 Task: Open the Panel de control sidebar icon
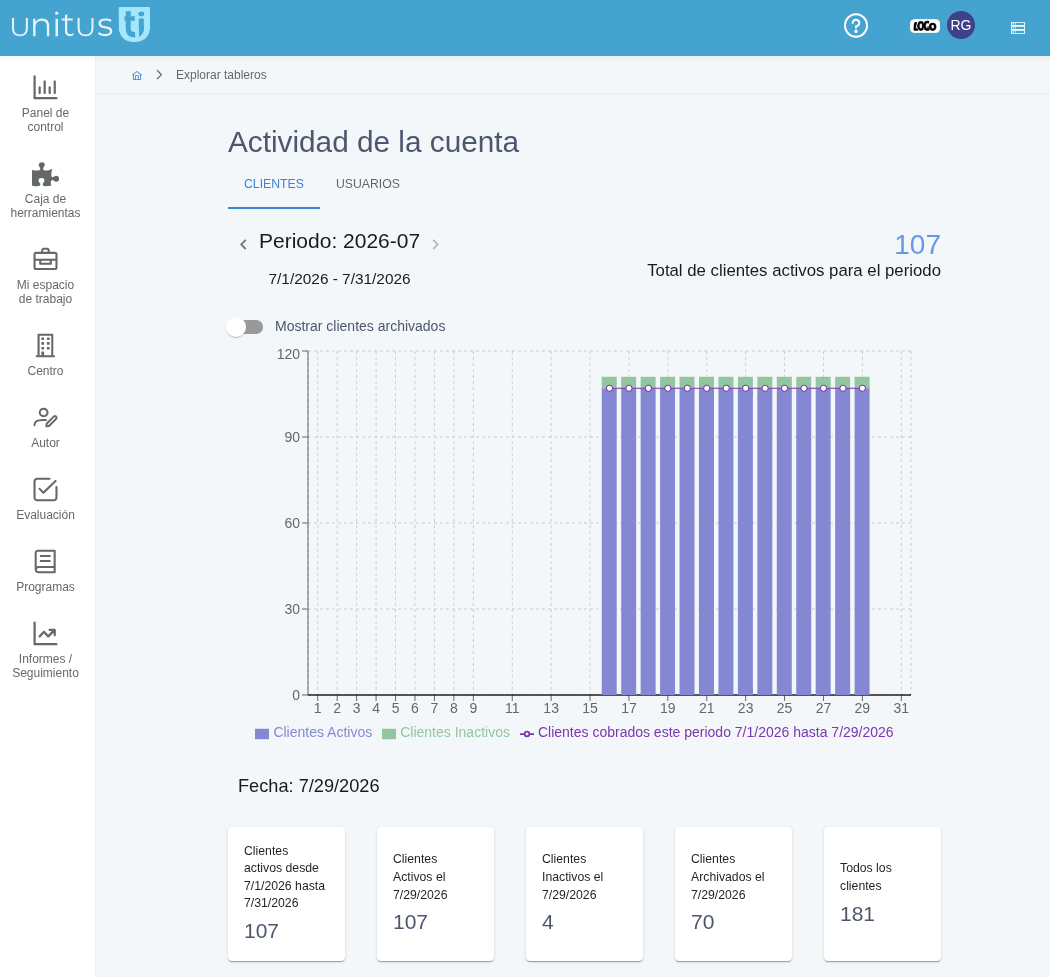pyautogui.click(x=45, y=88)
